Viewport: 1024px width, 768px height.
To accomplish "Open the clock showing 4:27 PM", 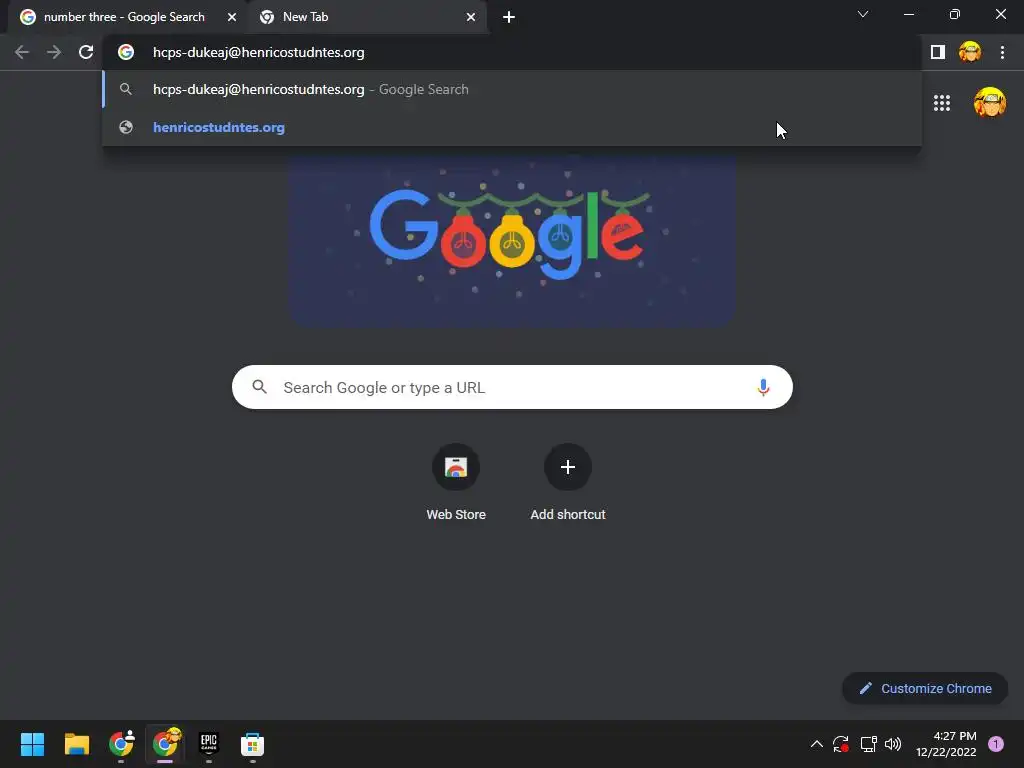I will click(946, 744).
